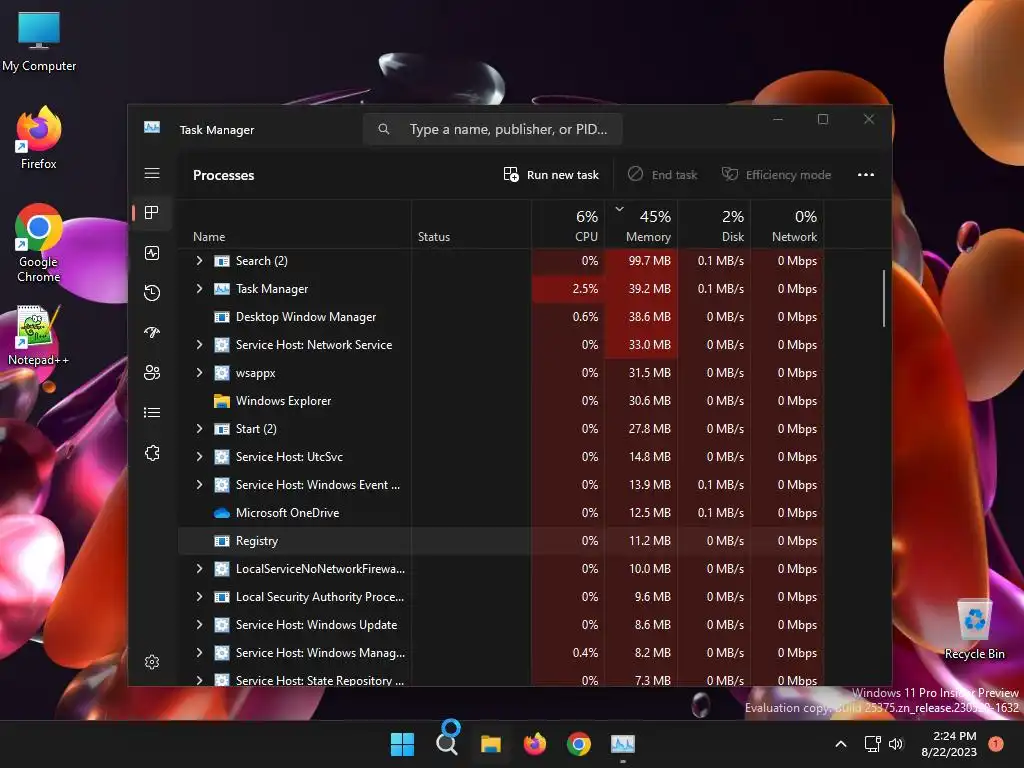Sort processes by CPU column header
The width and height of the screenshot is (1024, 768).
point(568,224)
